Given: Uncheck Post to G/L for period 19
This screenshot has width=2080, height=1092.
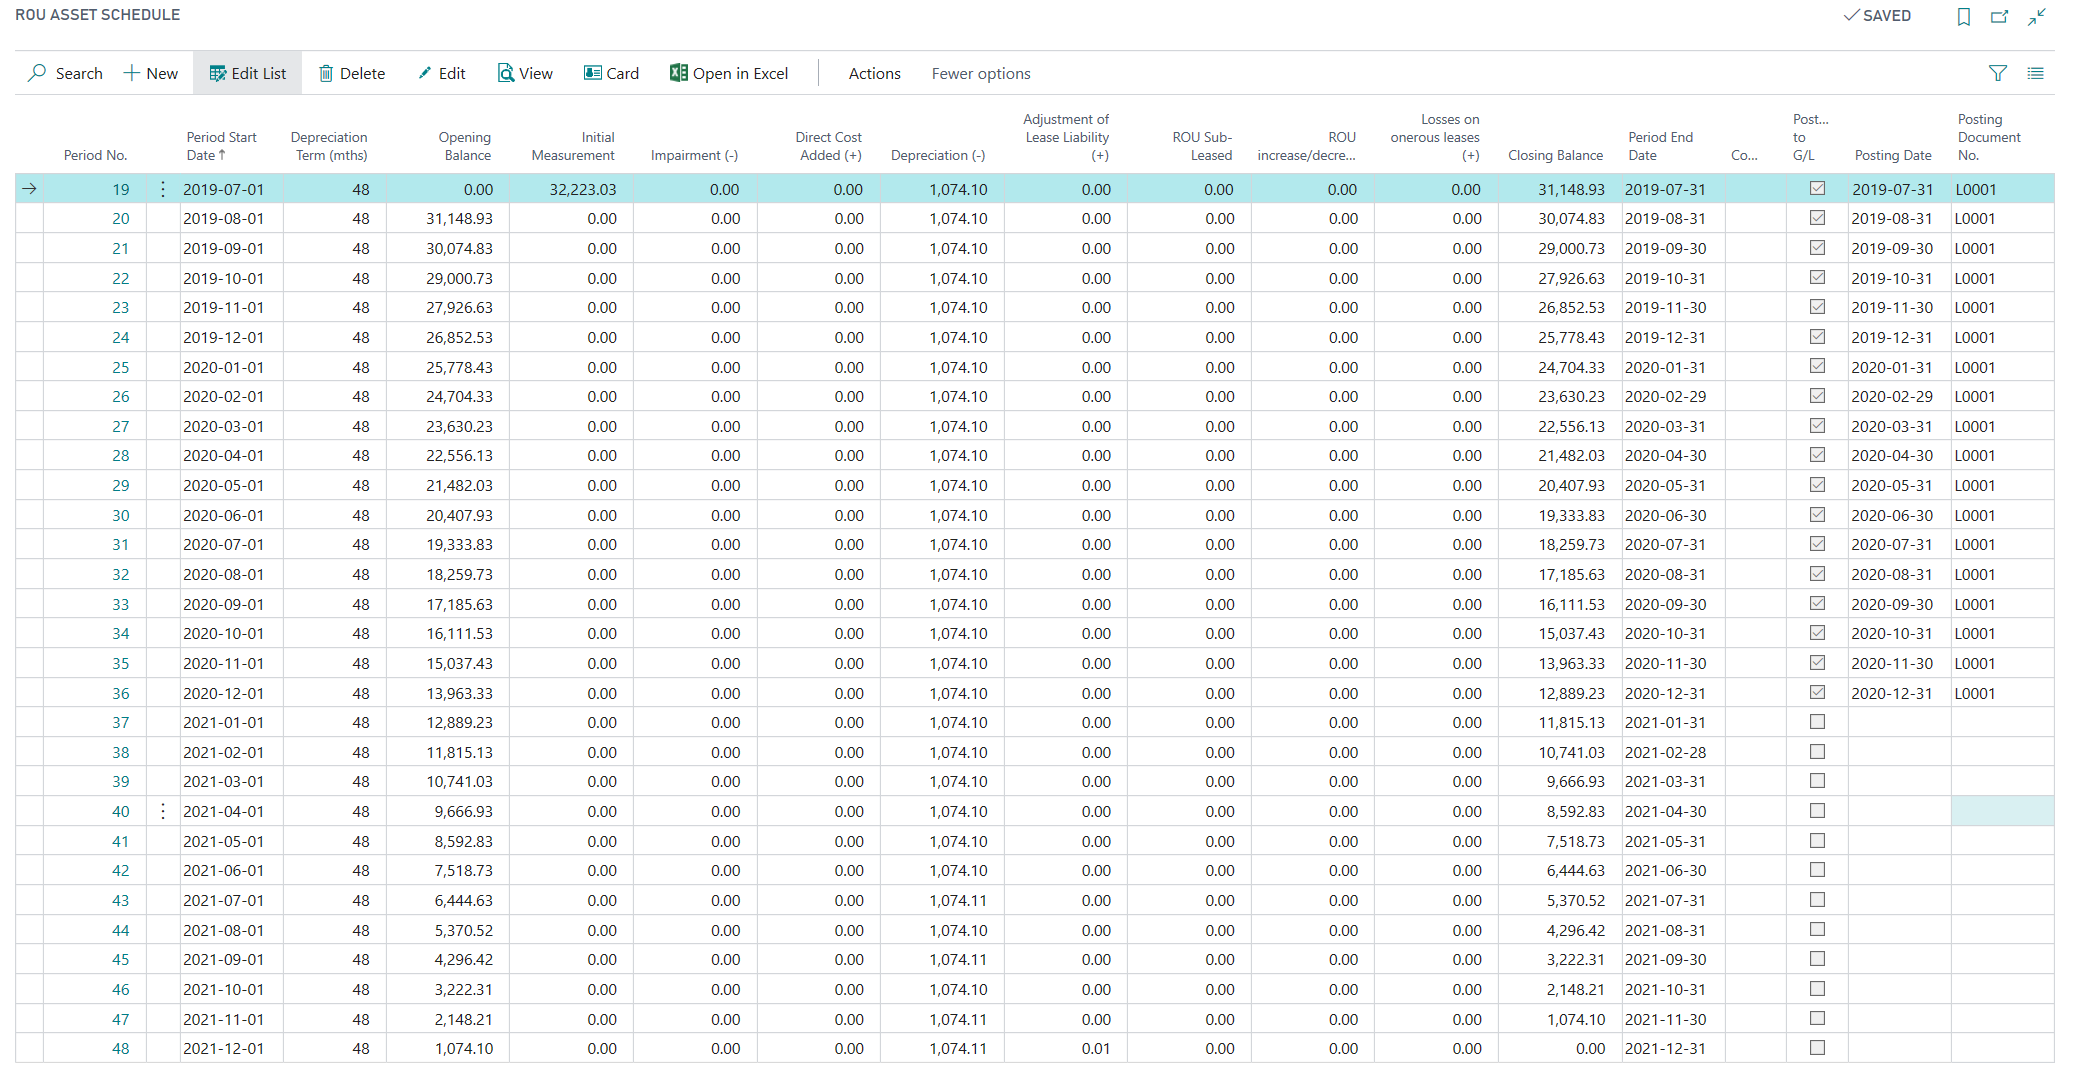Looking at the screenshot, I should 1817,188.
